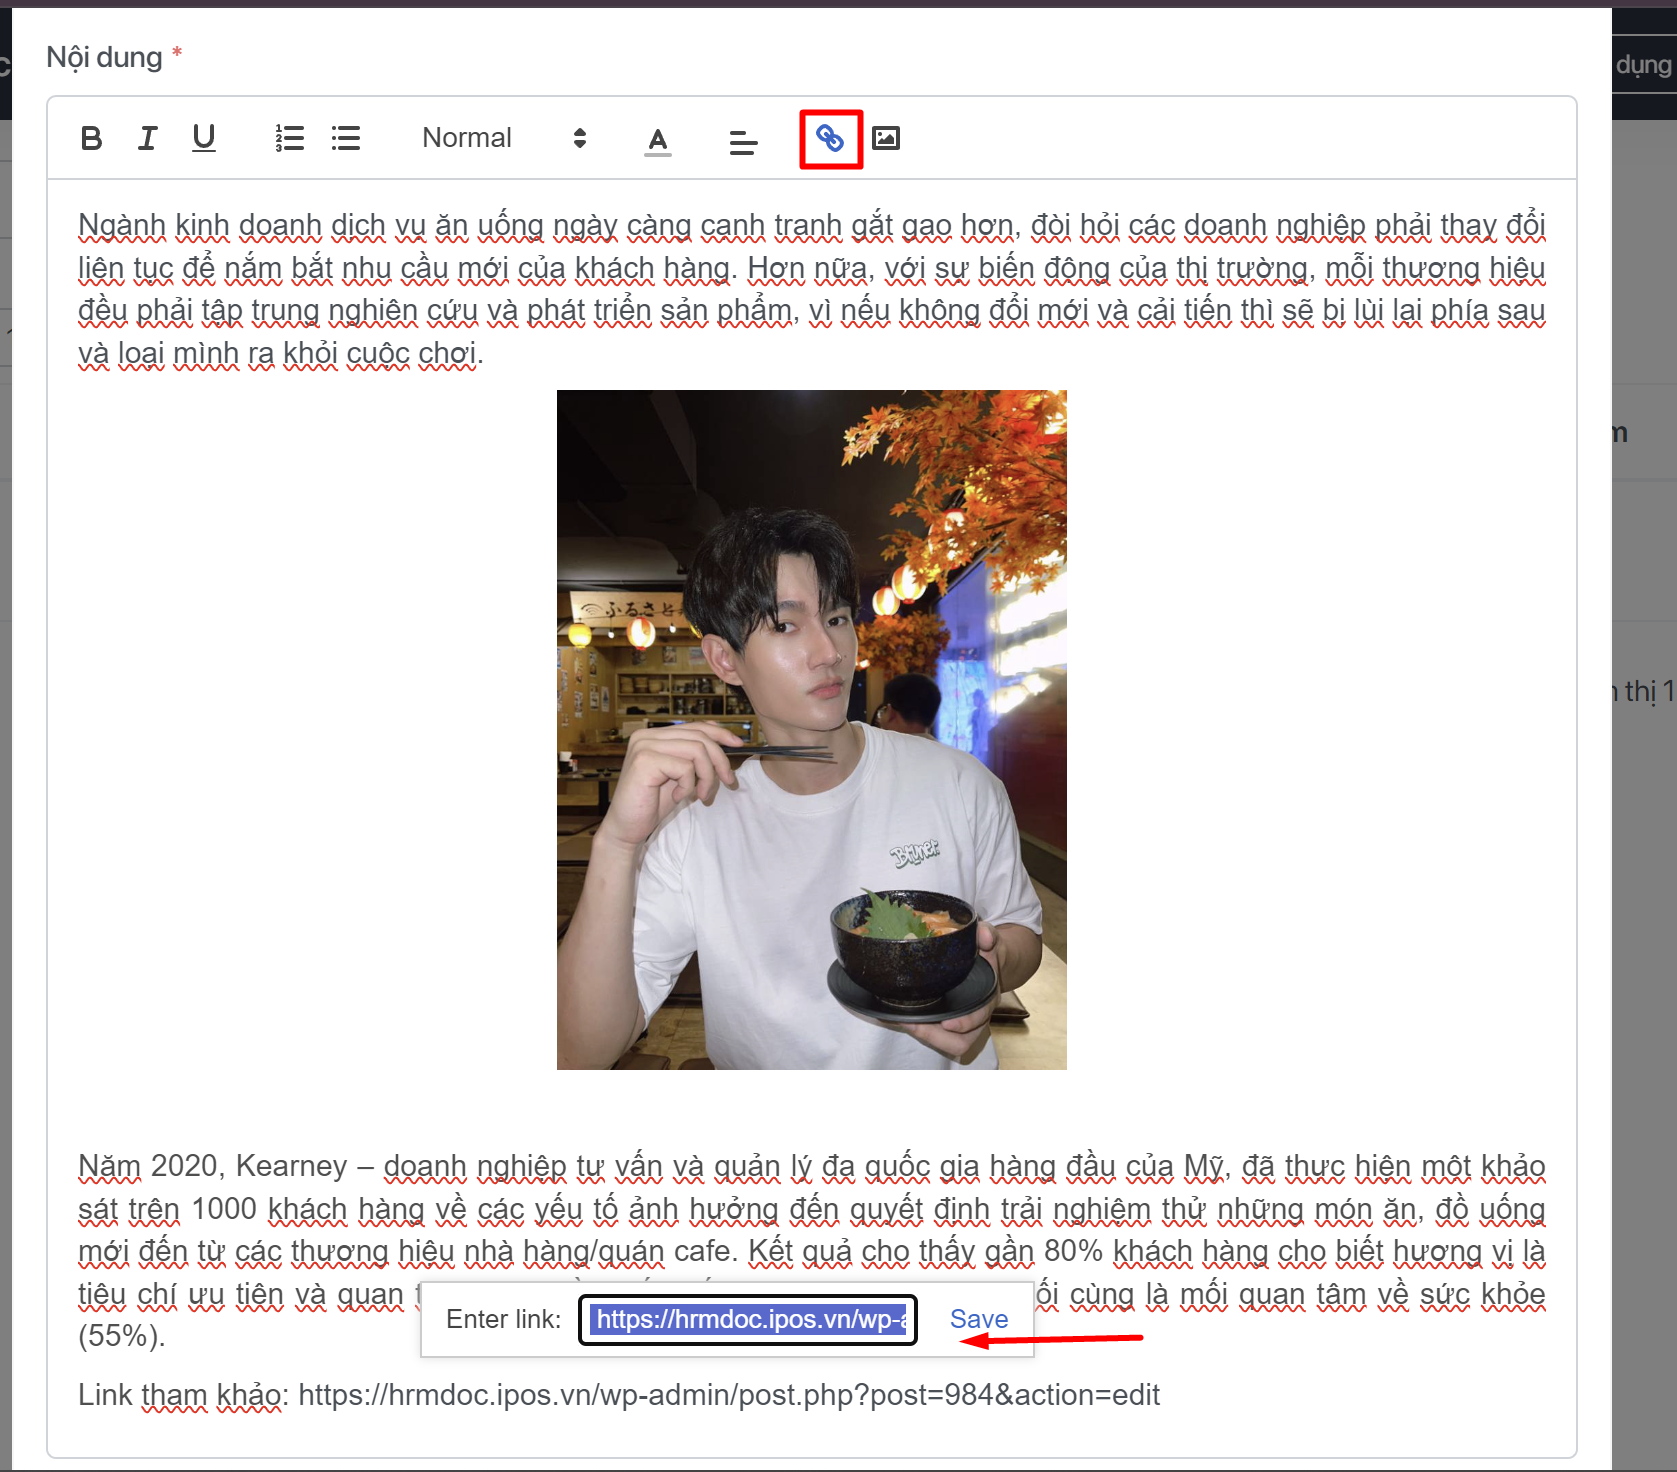Click the 'Nội dung' field label

[104, 57]
